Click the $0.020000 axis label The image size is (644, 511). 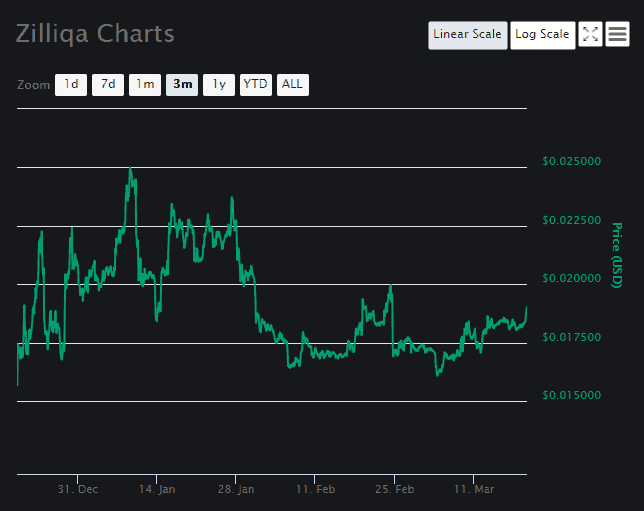[571, 279]
